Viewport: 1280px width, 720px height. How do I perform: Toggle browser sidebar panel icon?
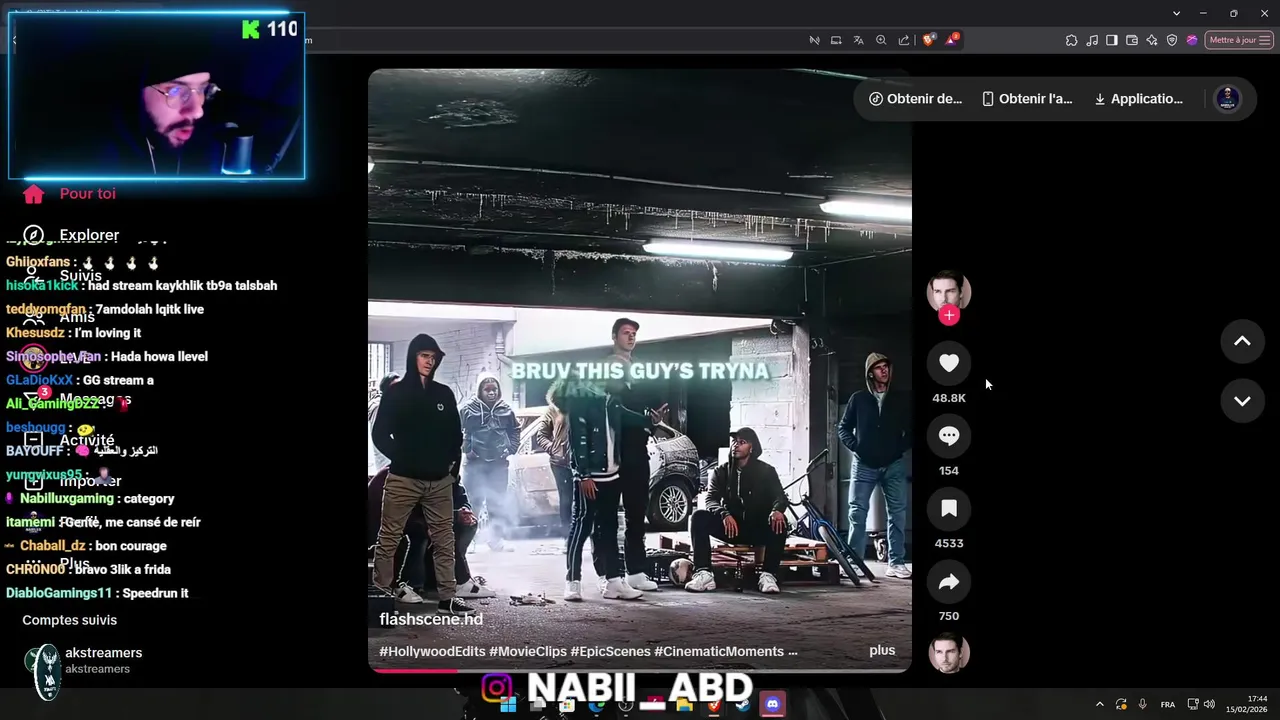click(x=1112, y=40)
